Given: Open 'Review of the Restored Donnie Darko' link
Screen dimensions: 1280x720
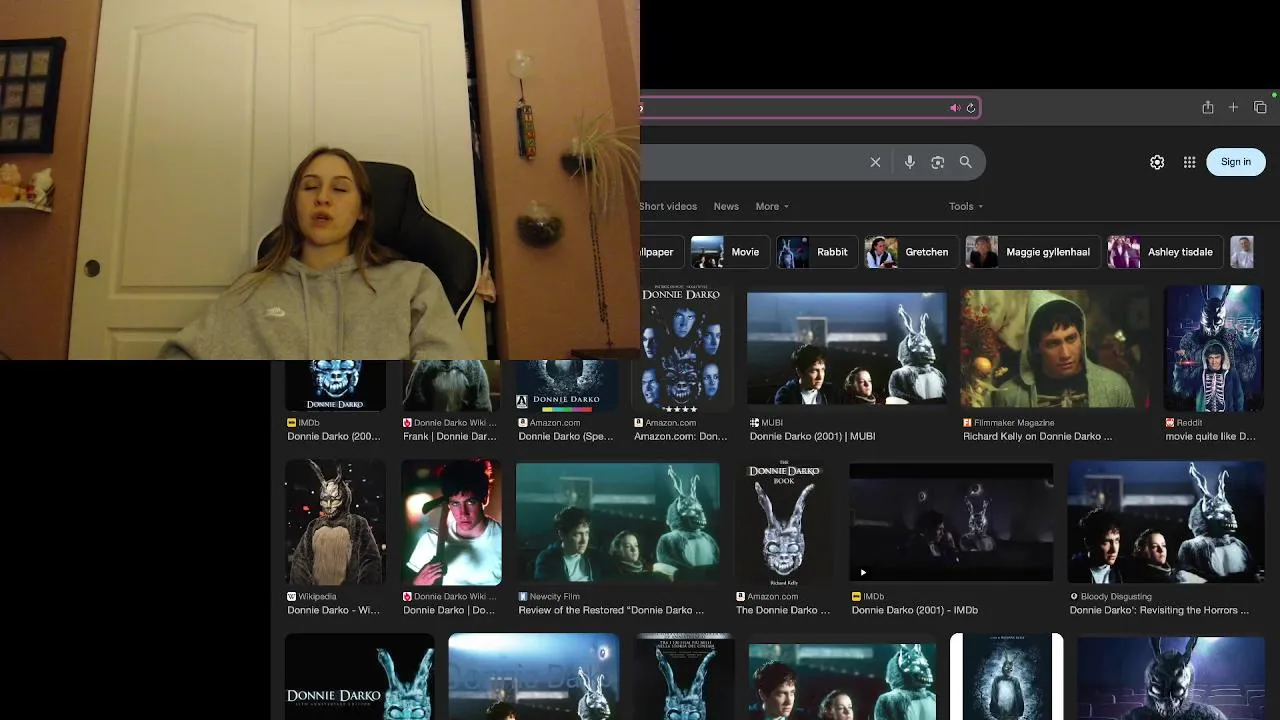Looking at the screenshot, I should 611,610.
